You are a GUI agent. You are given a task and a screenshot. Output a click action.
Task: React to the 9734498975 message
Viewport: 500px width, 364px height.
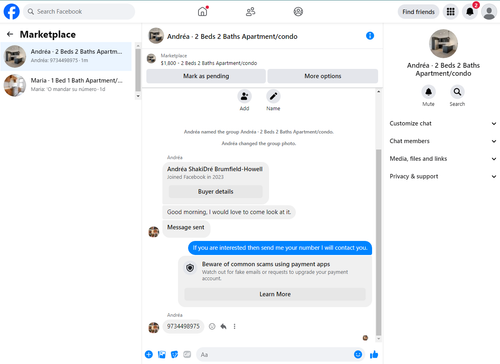pyautogui.click(x=212, y=326)
